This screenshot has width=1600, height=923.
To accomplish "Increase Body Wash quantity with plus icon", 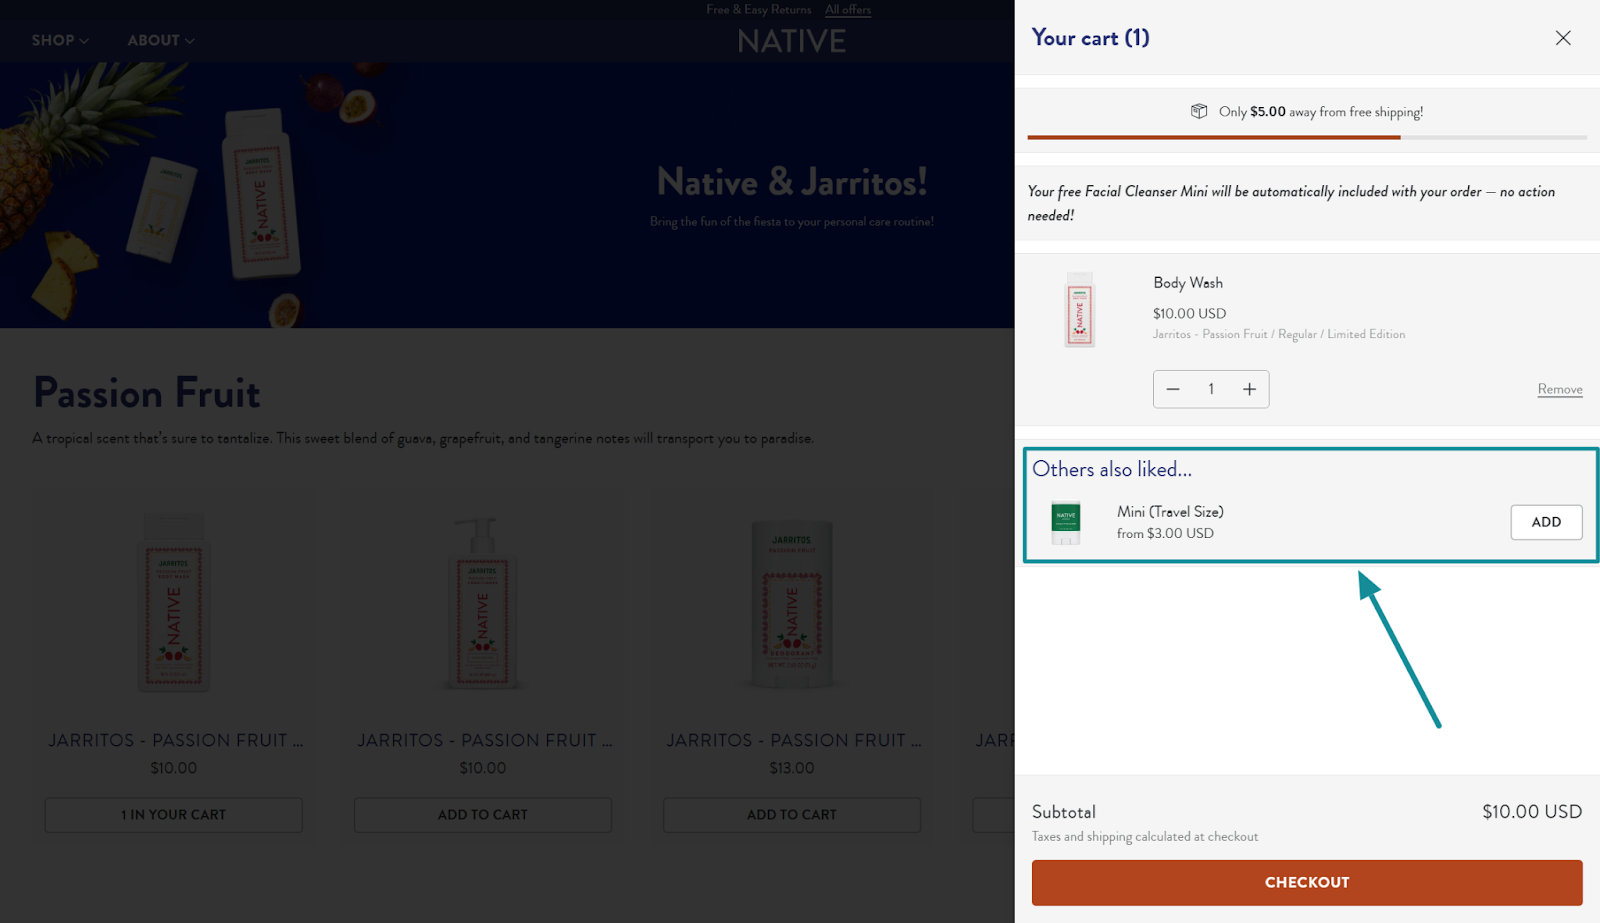I will [1249, 389].
